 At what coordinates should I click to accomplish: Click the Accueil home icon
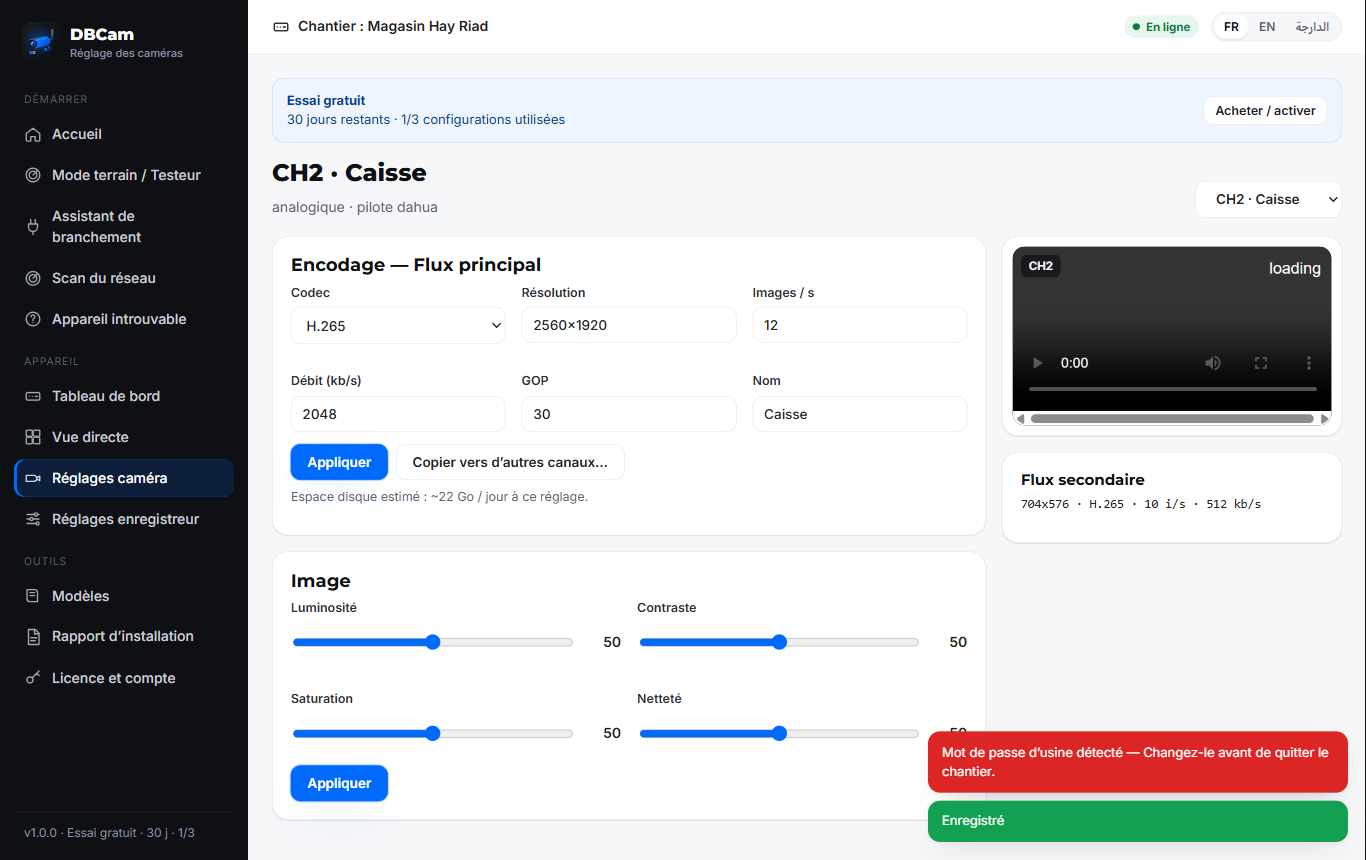(x=33, y=135)
